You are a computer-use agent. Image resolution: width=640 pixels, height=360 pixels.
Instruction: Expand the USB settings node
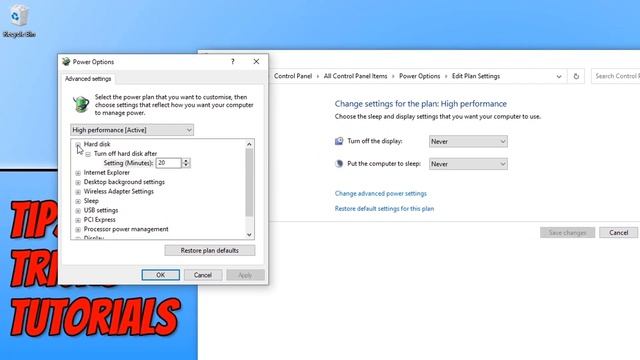pyautogui.click(x=78, y=211)
